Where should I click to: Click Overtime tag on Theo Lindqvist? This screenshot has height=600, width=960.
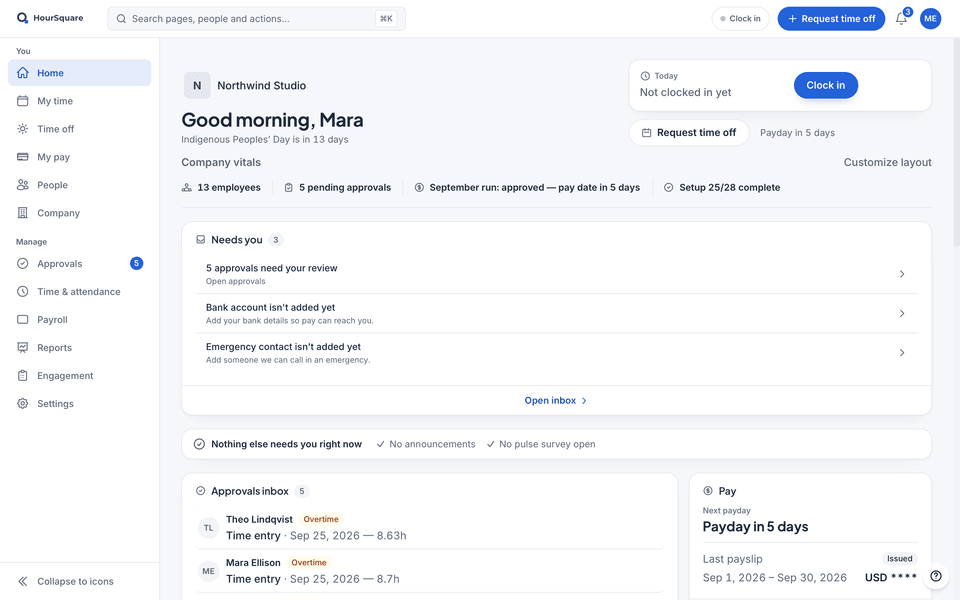point(321,519)
